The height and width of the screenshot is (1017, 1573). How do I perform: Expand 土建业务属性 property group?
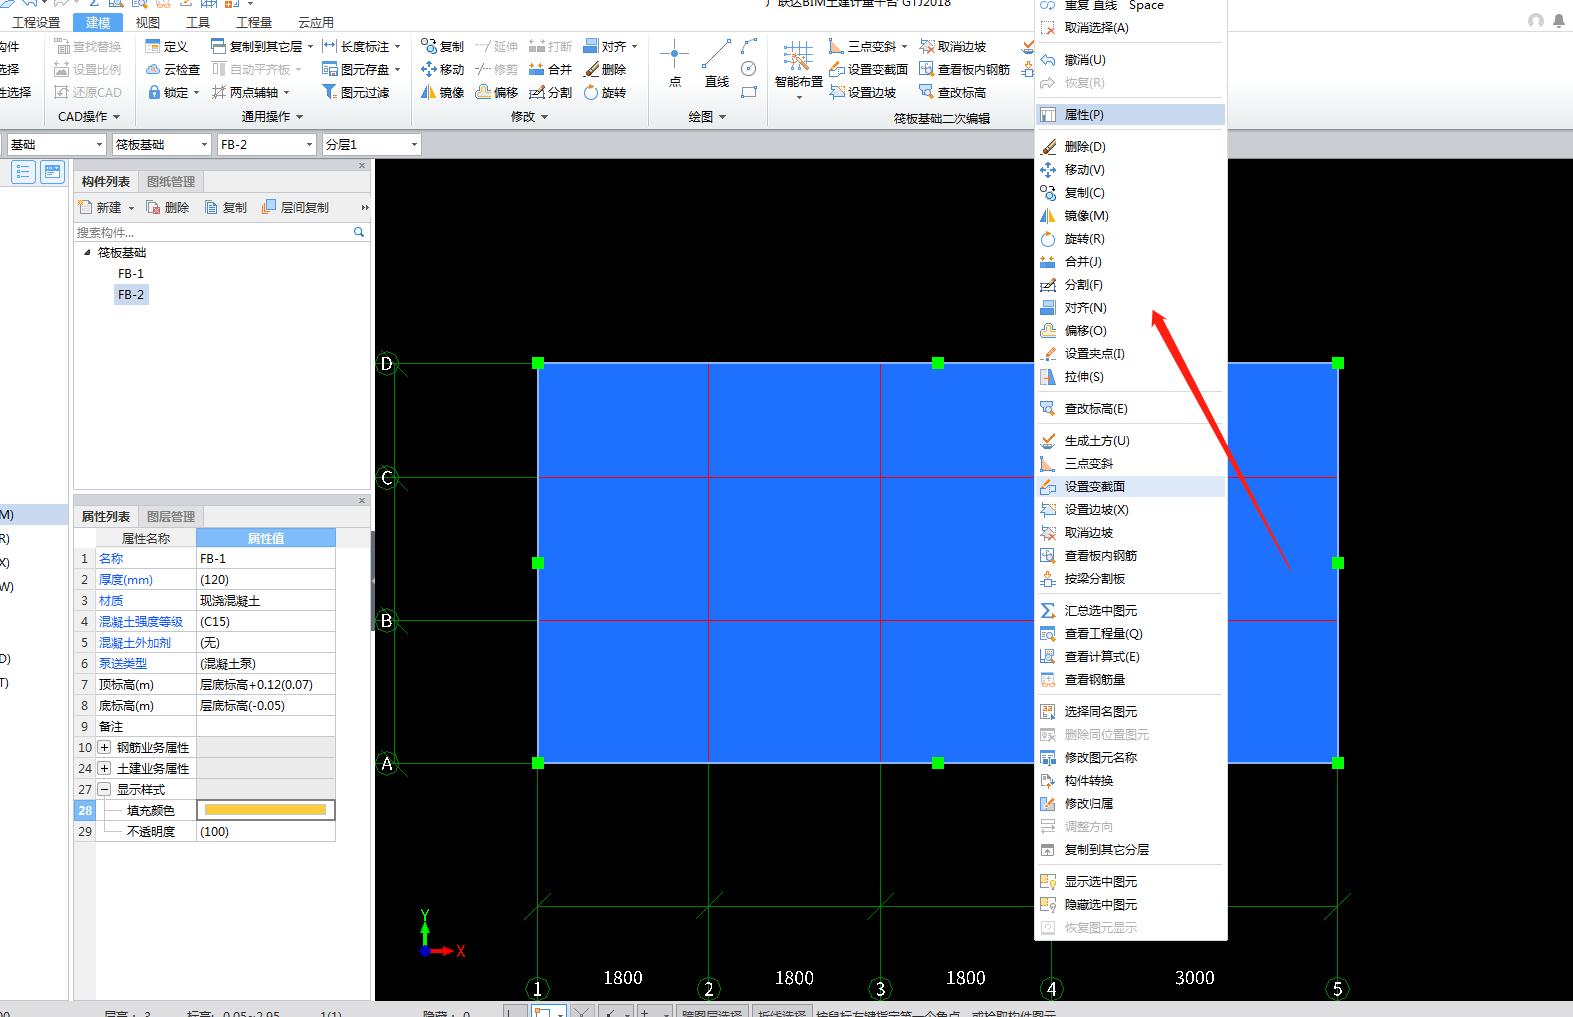pos(104,768)
